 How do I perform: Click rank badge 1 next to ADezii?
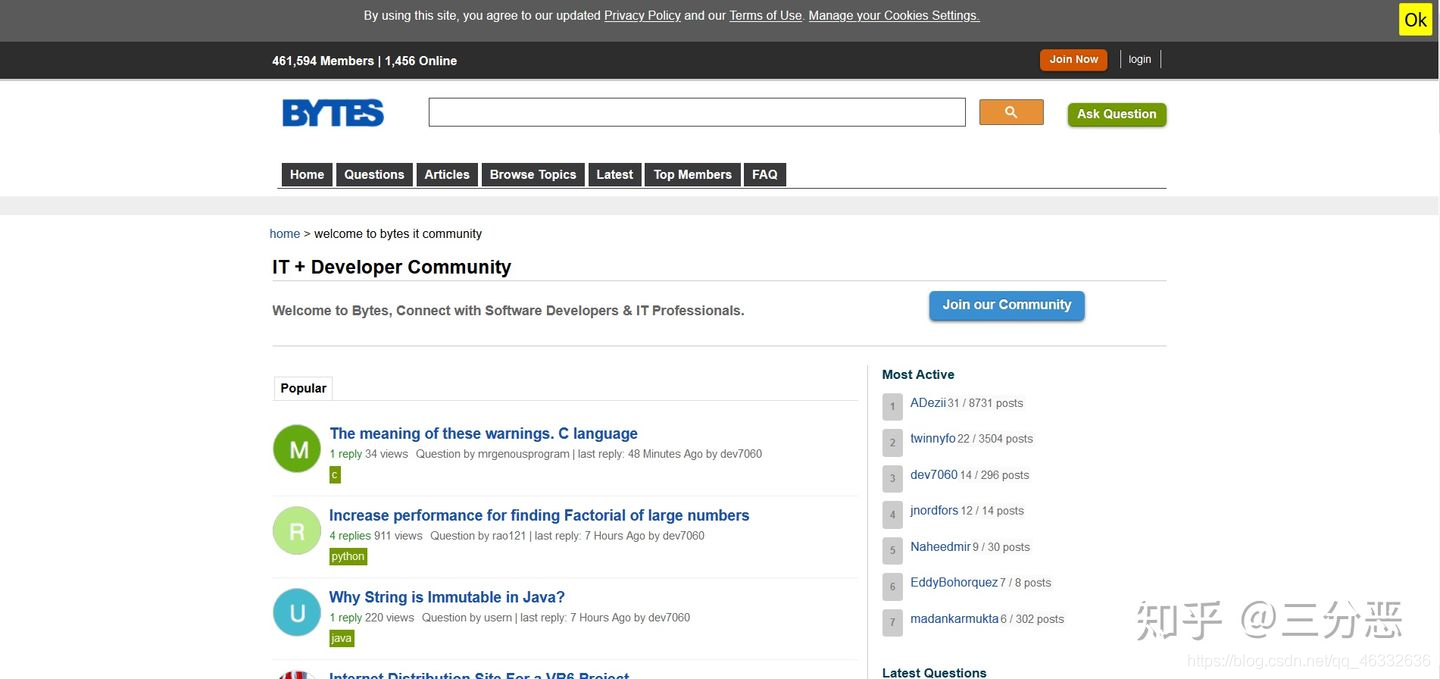[x=893, y=407]
